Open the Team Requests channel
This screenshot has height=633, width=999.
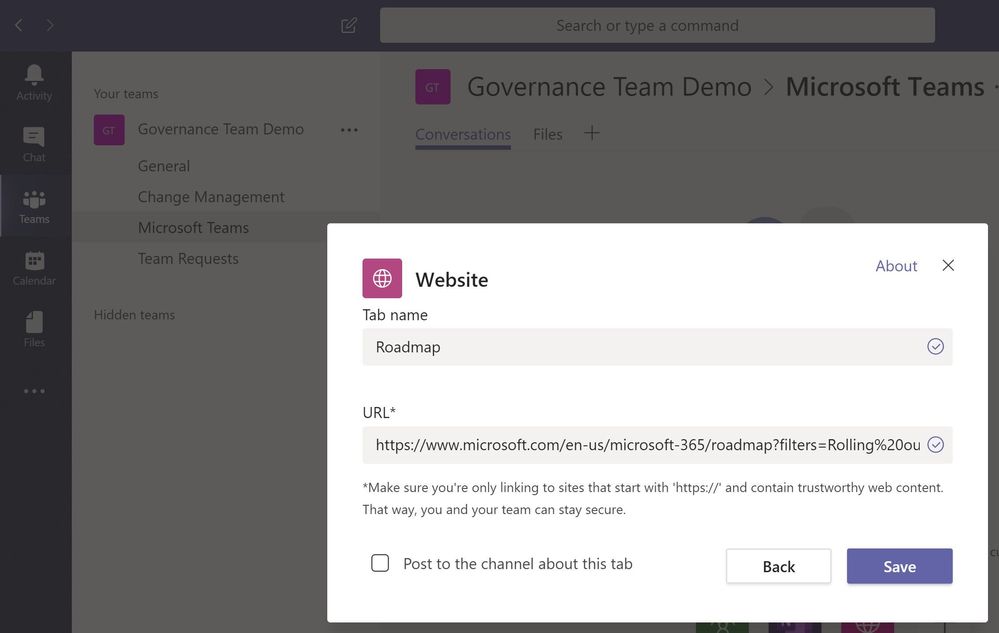click(188, 259)
